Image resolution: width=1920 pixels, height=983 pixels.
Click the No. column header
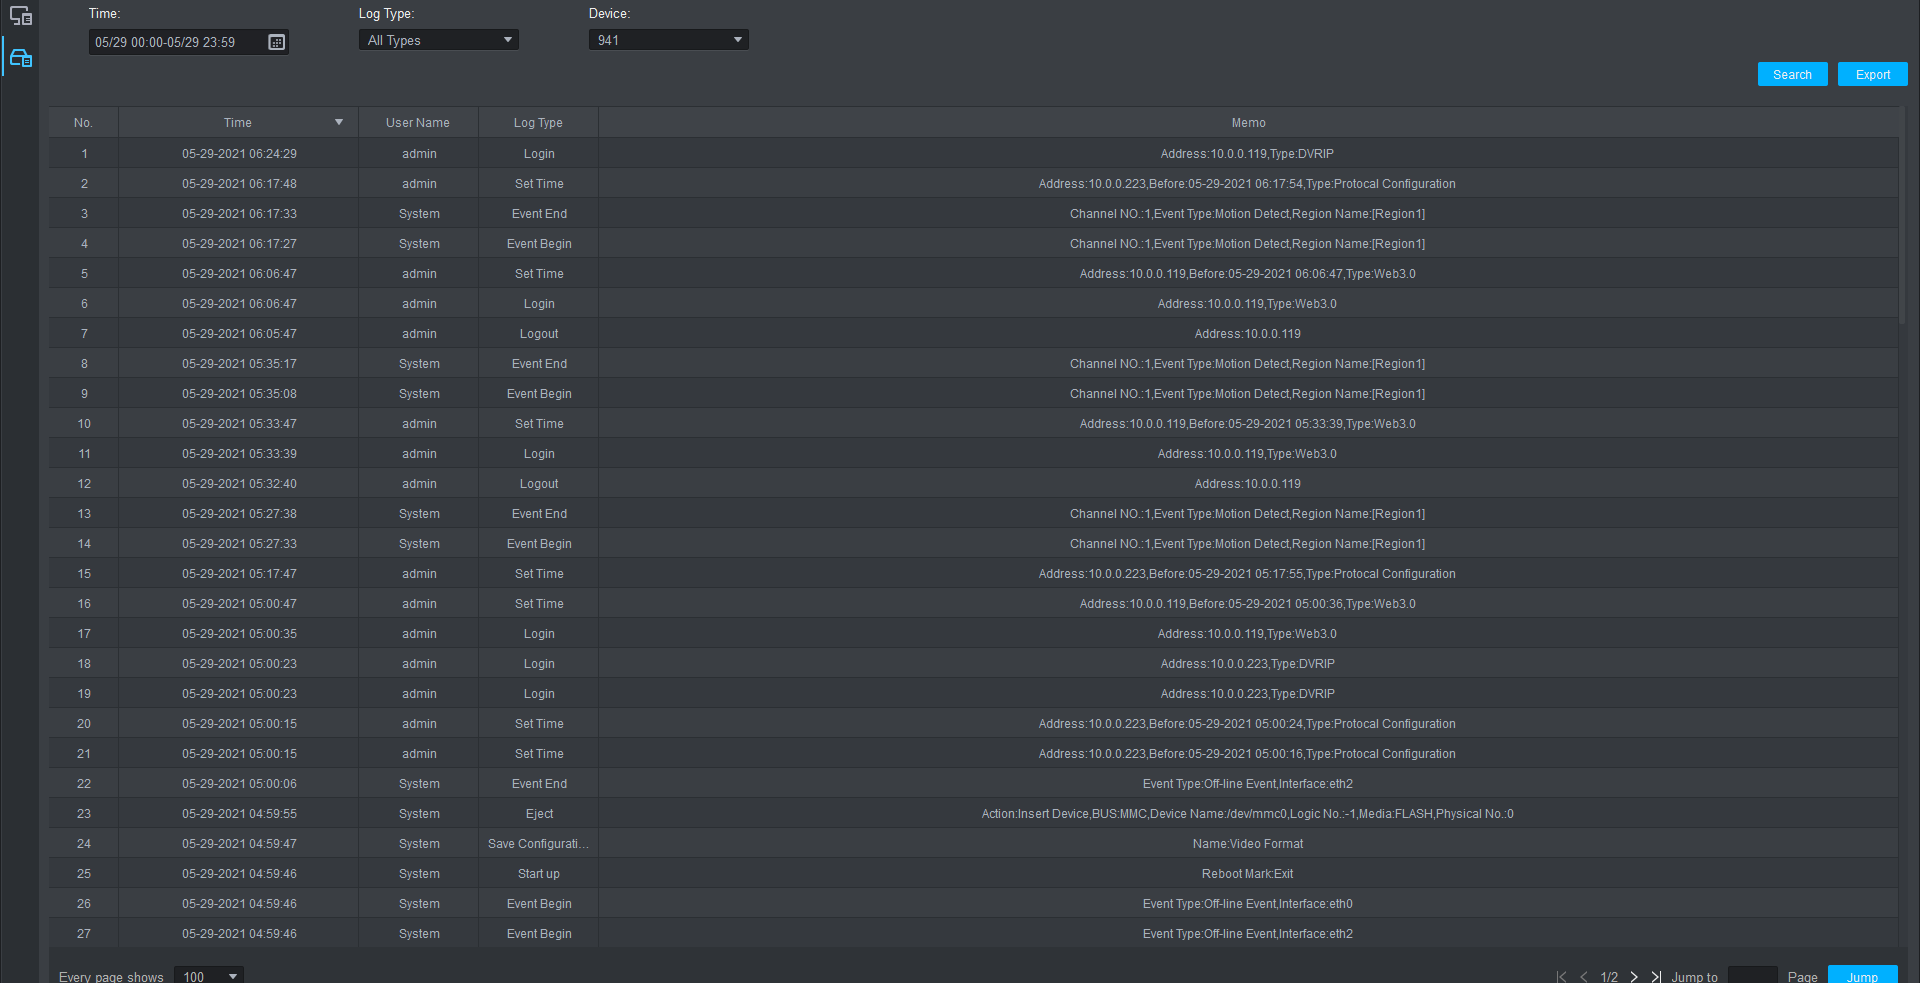(x=84, y=122)
